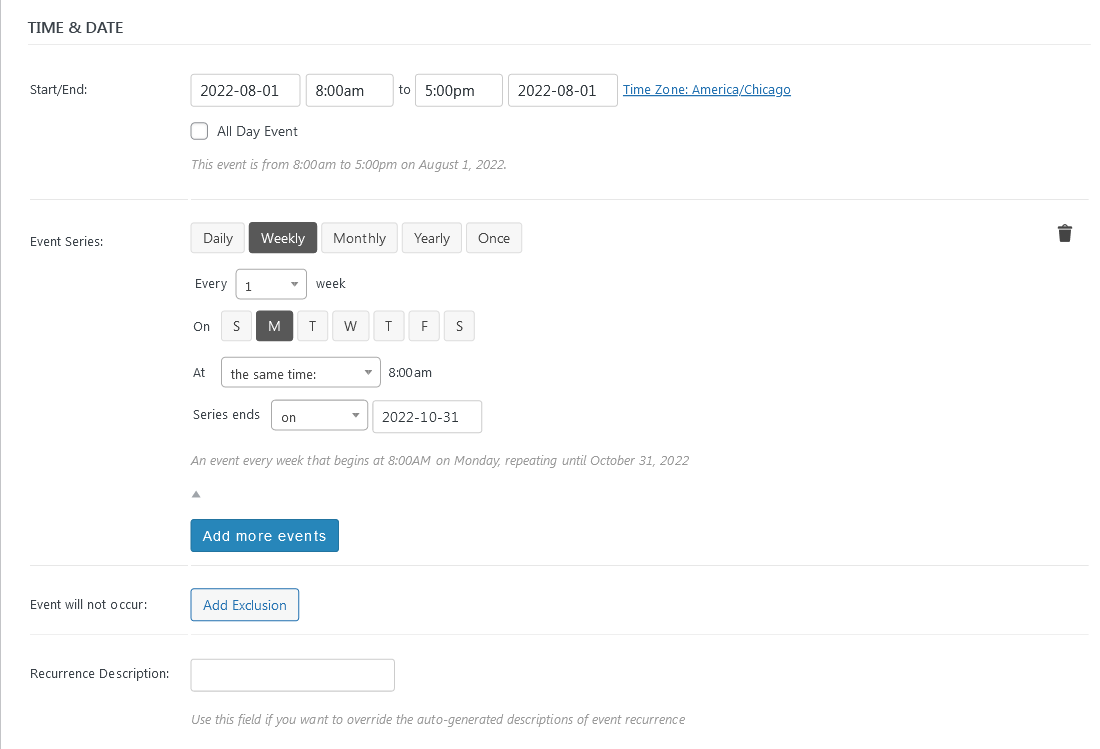This screenshot has height=749, width=1100.
Task: Open the Series ends 'on' dropdown
Action: (319, 417)
